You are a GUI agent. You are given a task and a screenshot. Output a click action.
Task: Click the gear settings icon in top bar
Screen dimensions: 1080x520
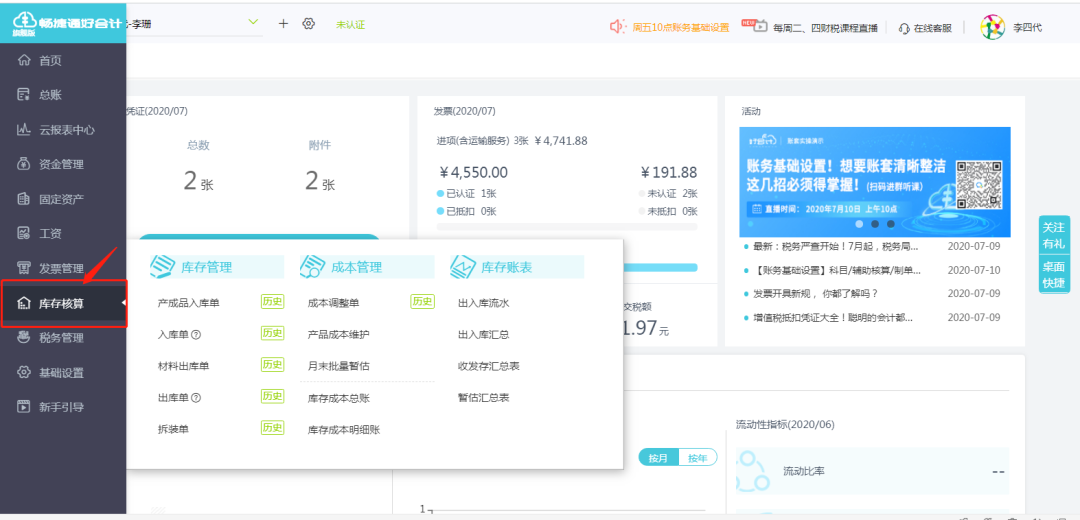pyautogui.click(x=308, y=24)
